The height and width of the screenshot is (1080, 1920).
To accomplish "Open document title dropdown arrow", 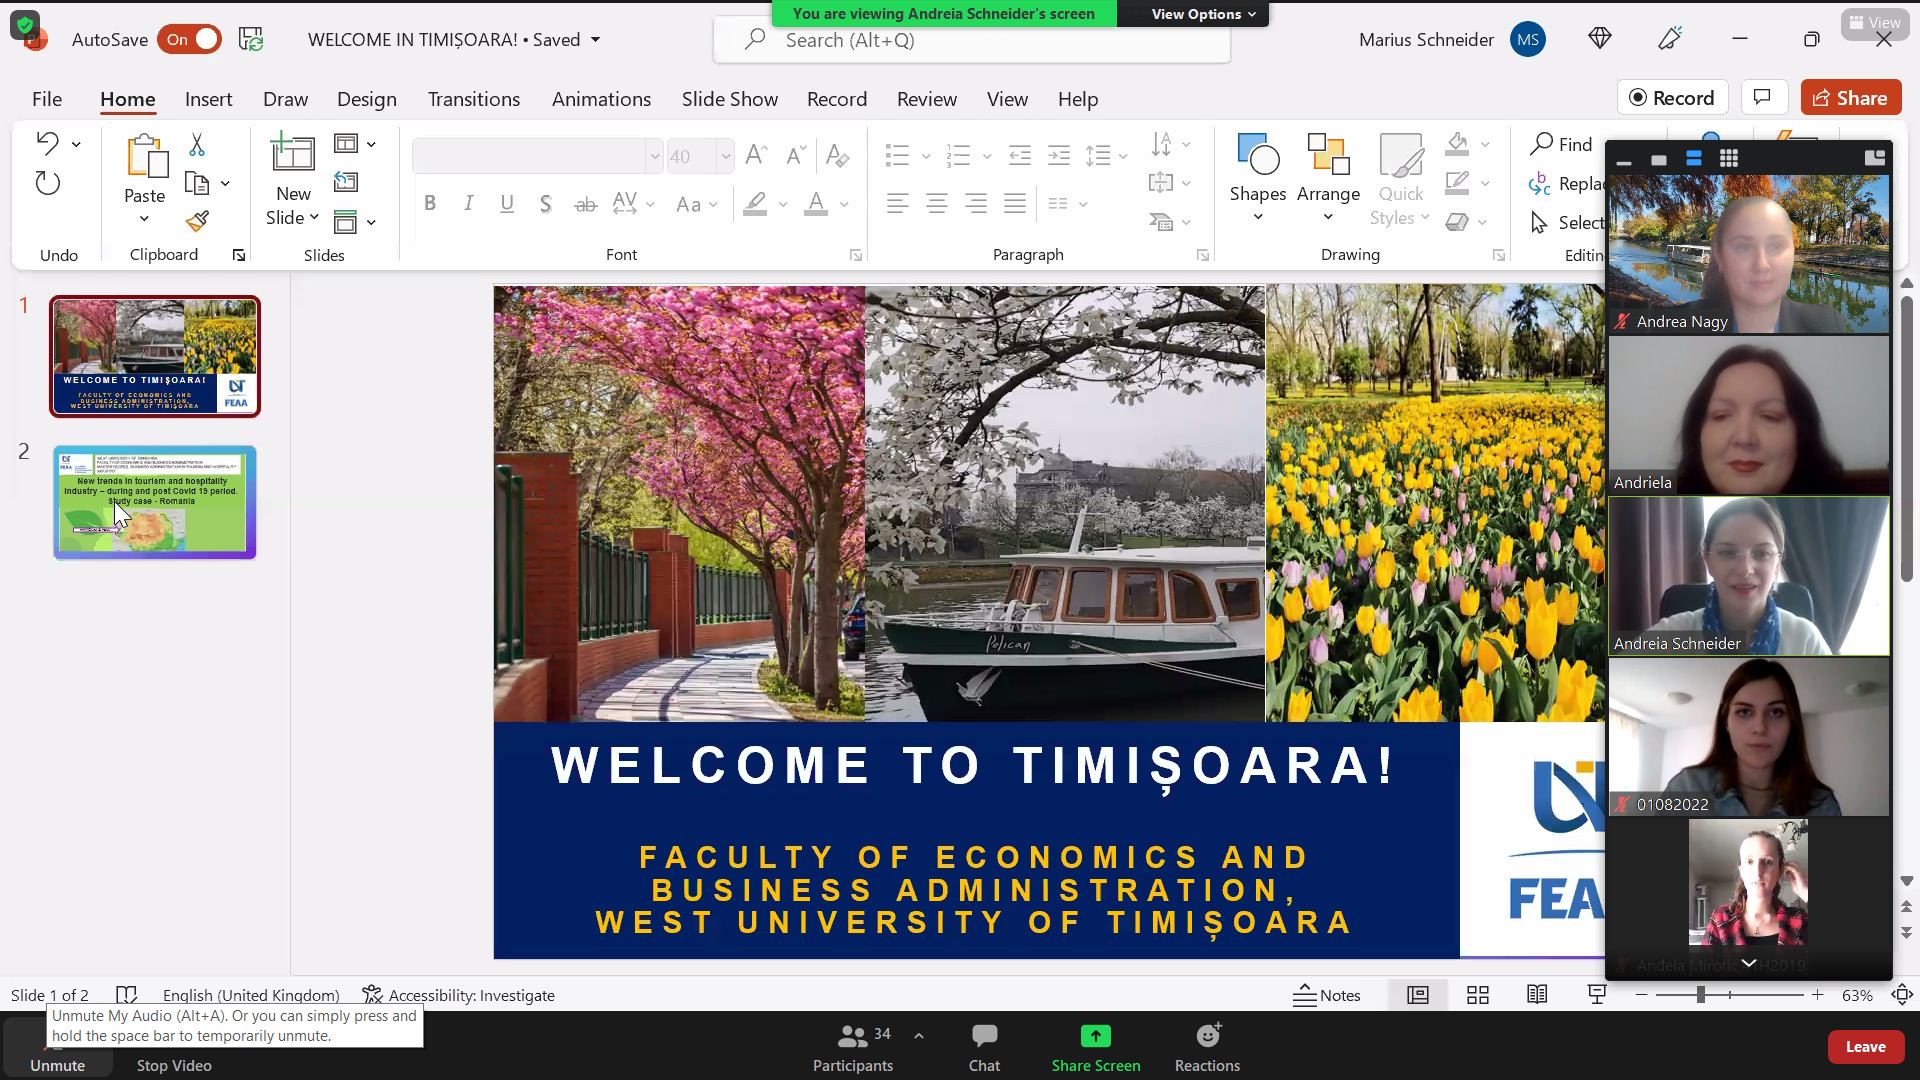I will pos(596,40).
